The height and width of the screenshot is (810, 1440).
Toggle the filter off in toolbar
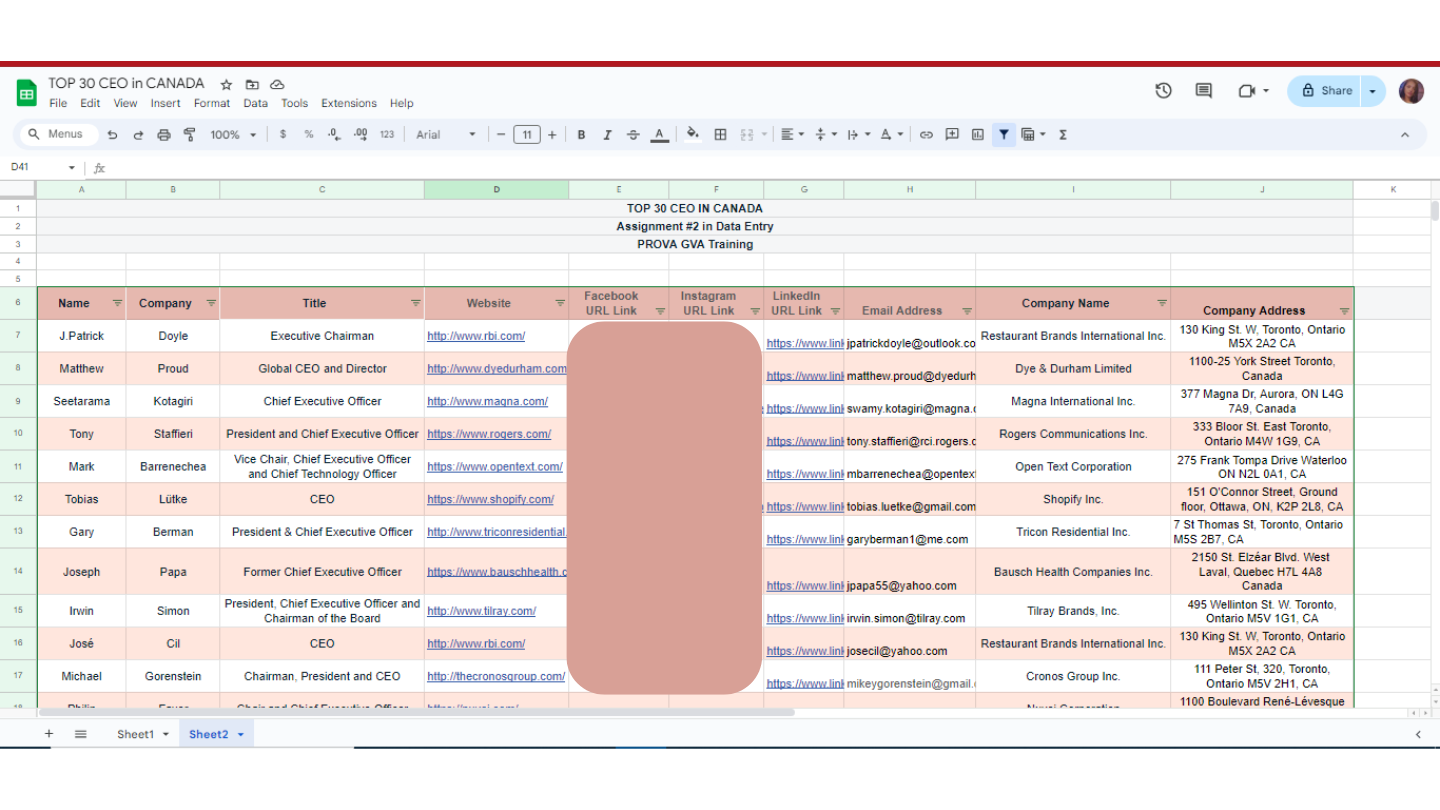[1003, 135]
